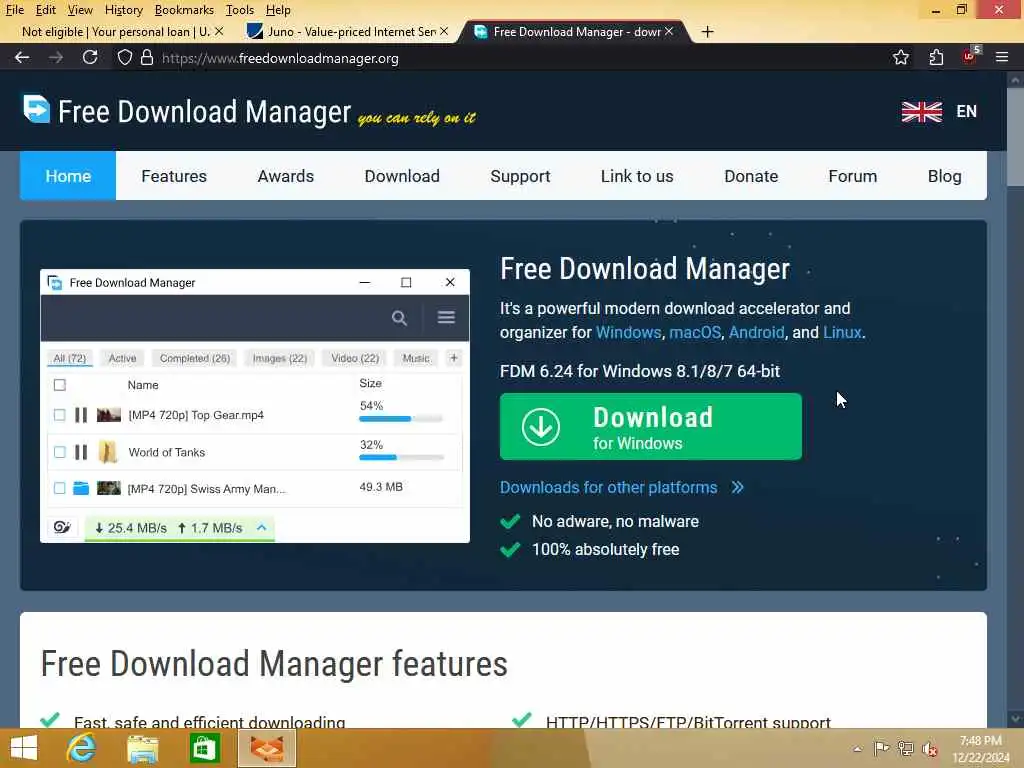Click the system clock in the taskbar

click(980, 748)
